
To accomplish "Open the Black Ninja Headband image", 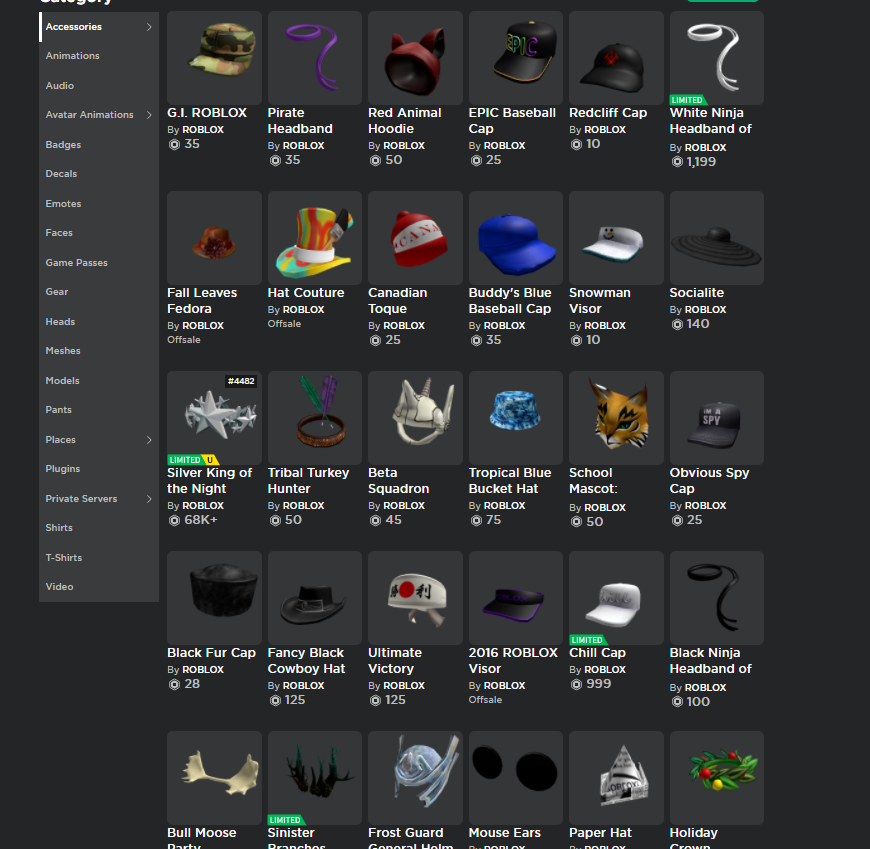I will [x=716, y=598].
